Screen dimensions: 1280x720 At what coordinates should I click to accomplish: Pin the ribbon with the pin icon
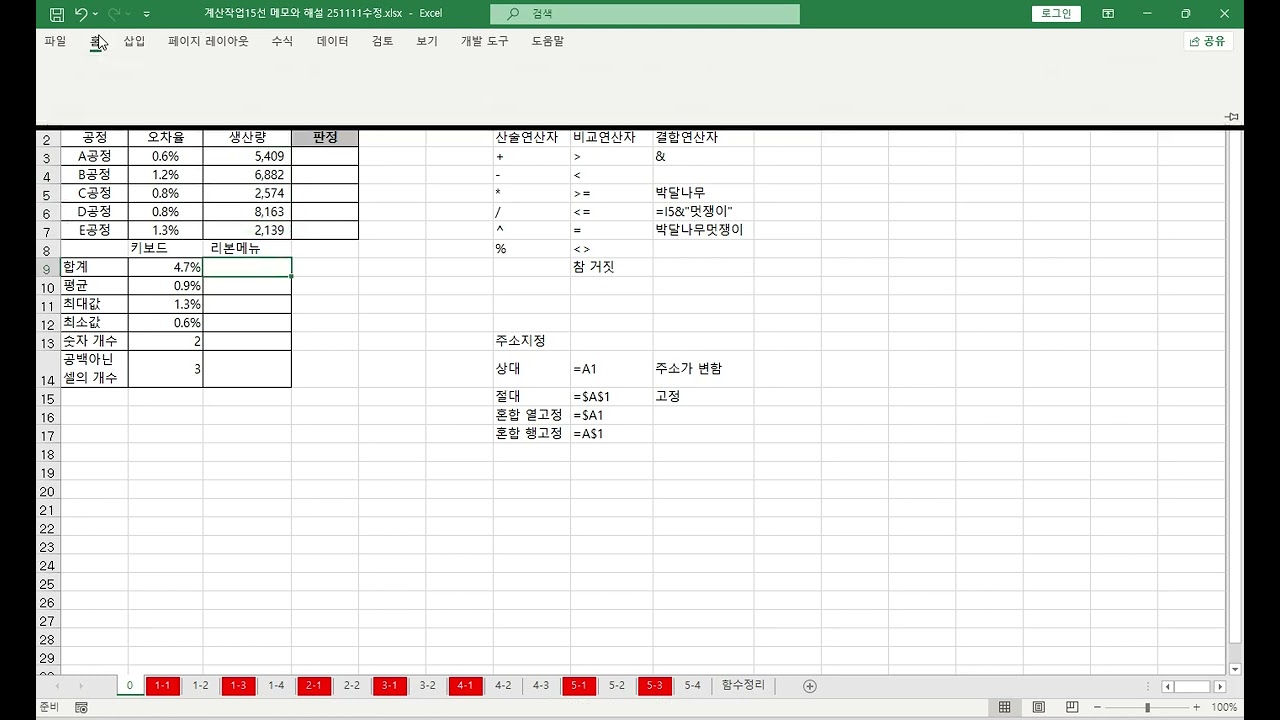click(x=1232, y=117)
